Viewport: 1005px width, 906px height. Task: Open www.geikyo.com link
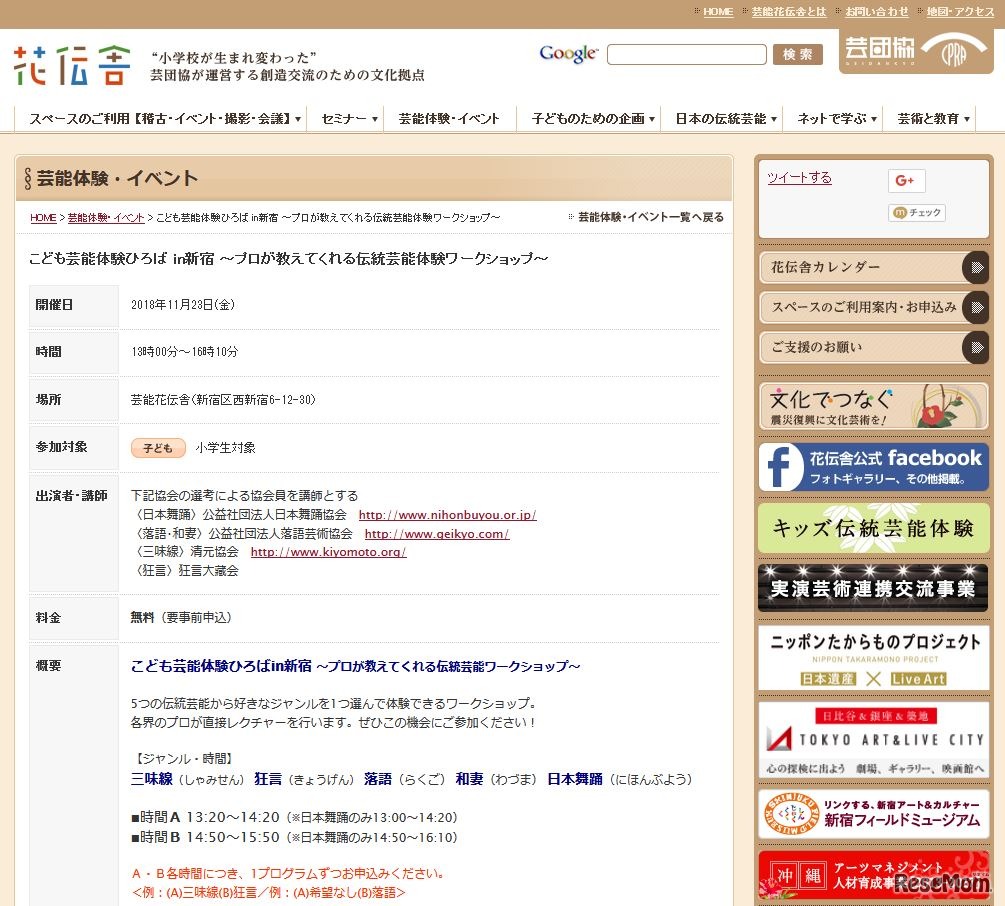point(437,534)
